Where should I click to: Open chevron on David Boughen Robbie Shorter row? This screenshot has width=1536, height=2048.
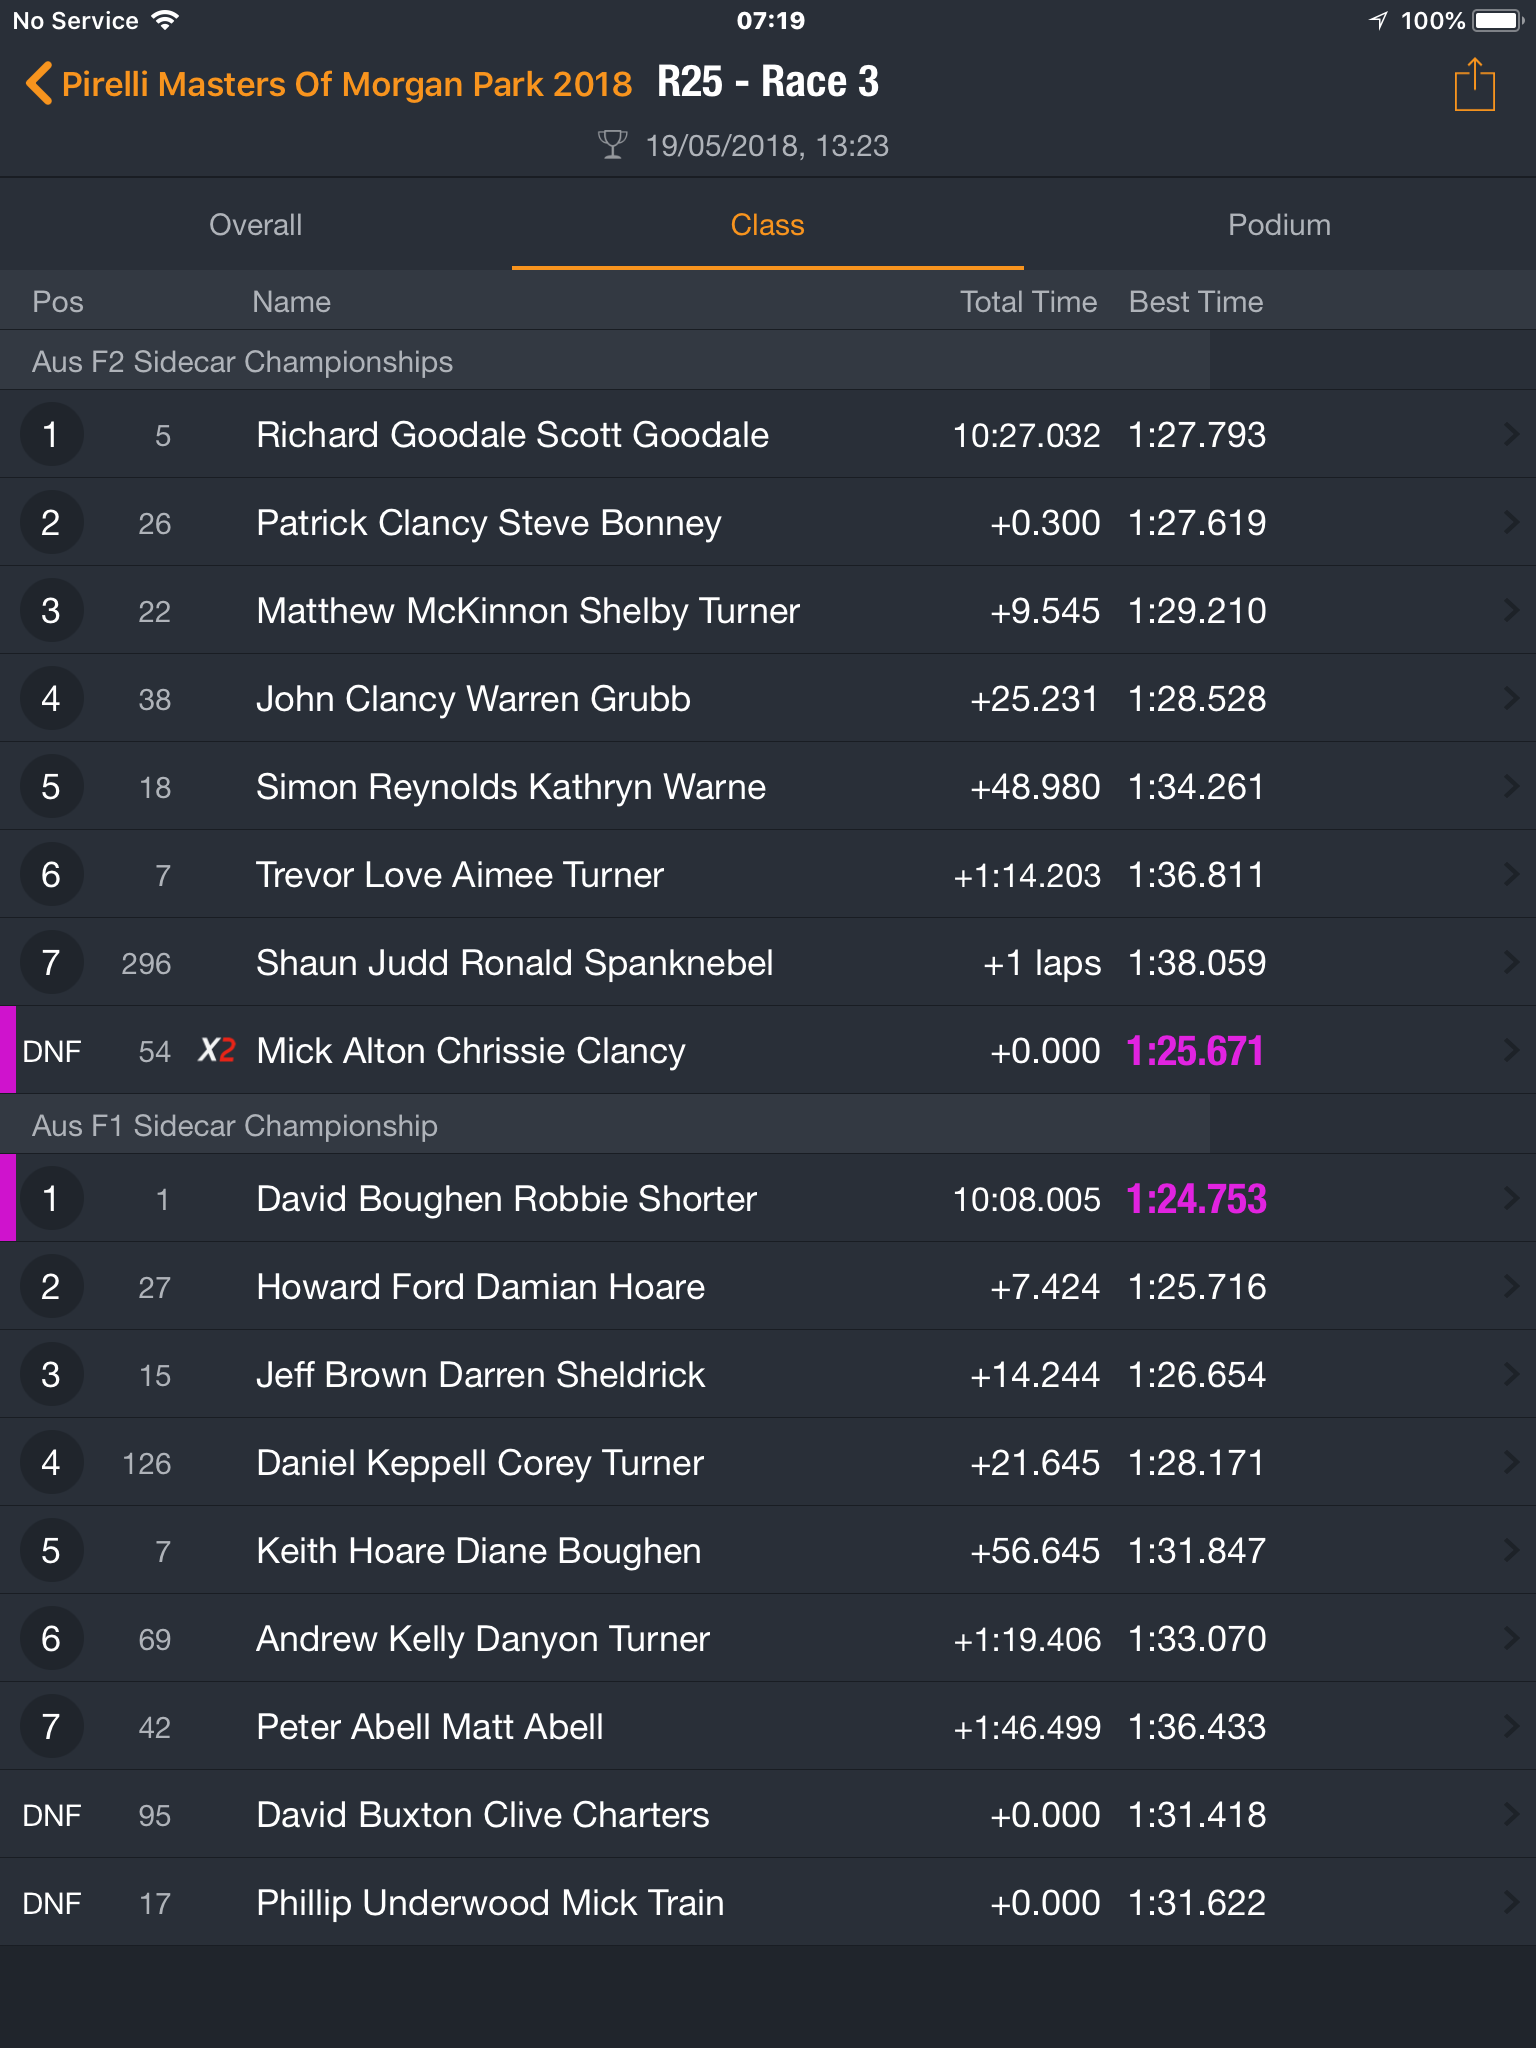1511,1198
